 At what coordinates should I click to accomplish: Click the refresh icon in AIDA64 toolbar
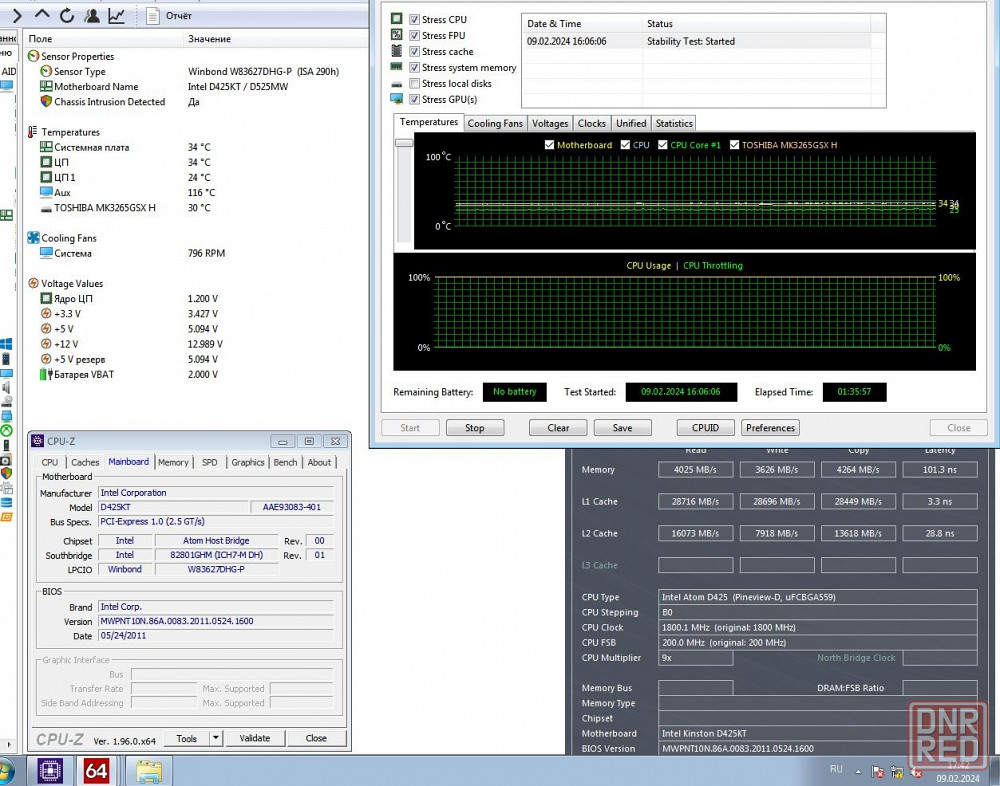67,15
